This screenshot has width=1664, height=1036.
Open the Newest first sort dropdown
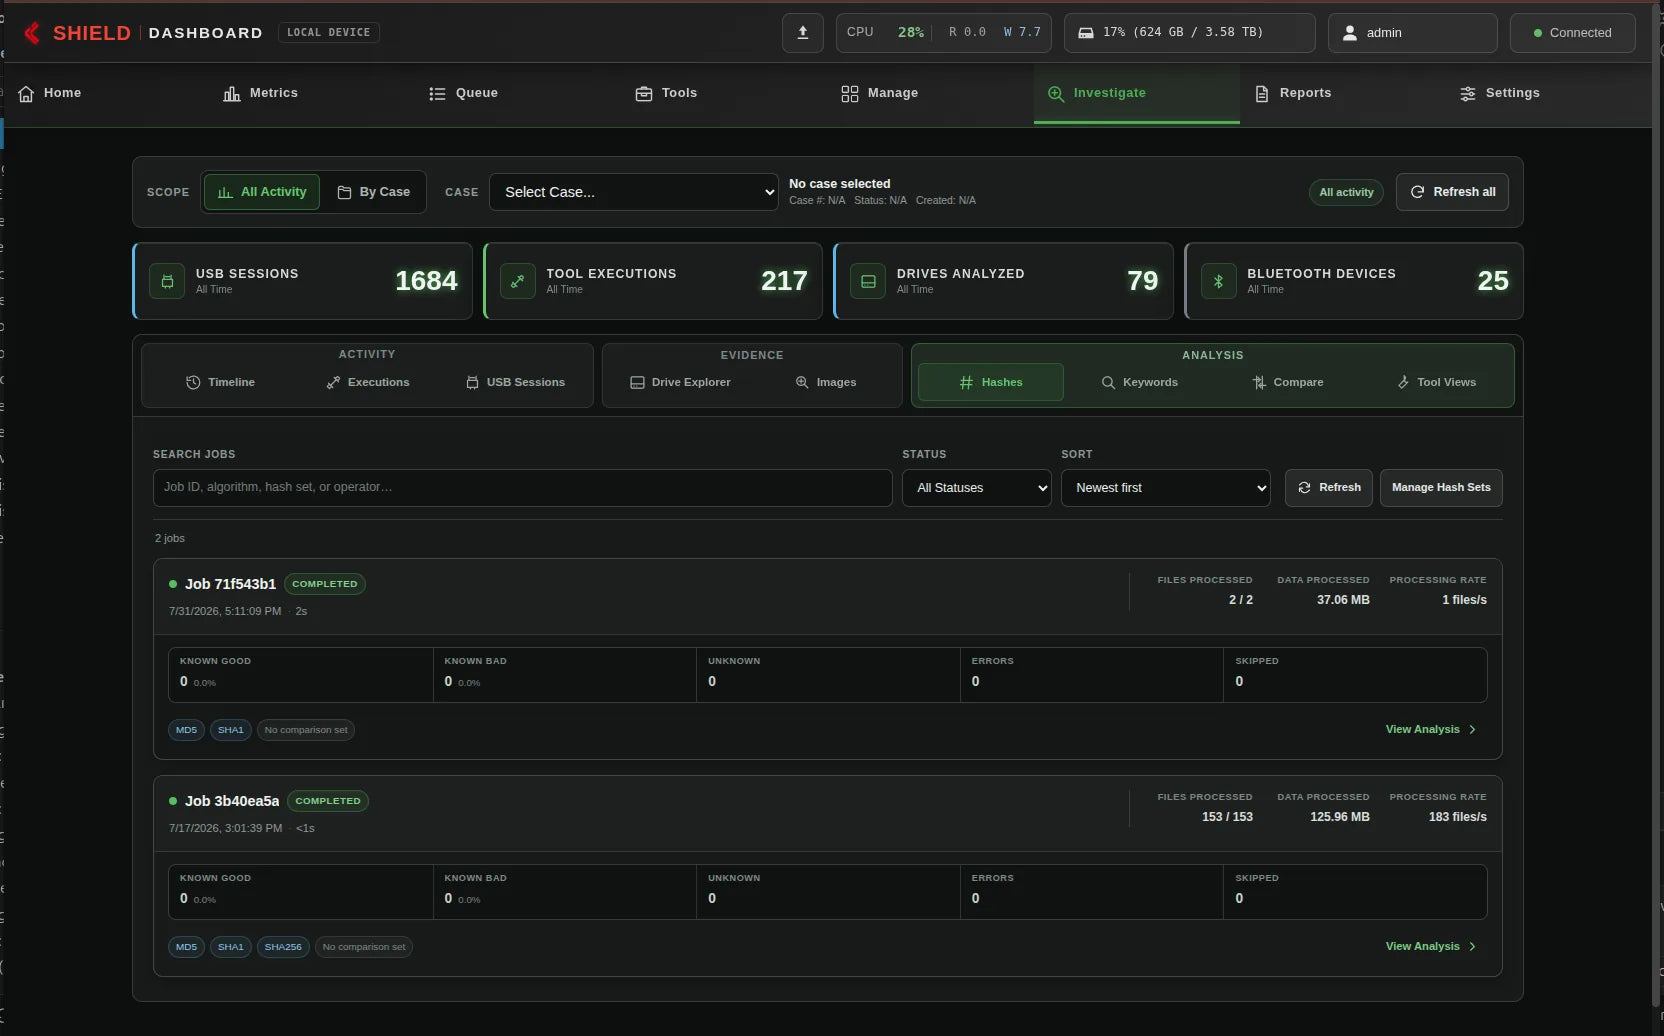[x=1166, y=488]
